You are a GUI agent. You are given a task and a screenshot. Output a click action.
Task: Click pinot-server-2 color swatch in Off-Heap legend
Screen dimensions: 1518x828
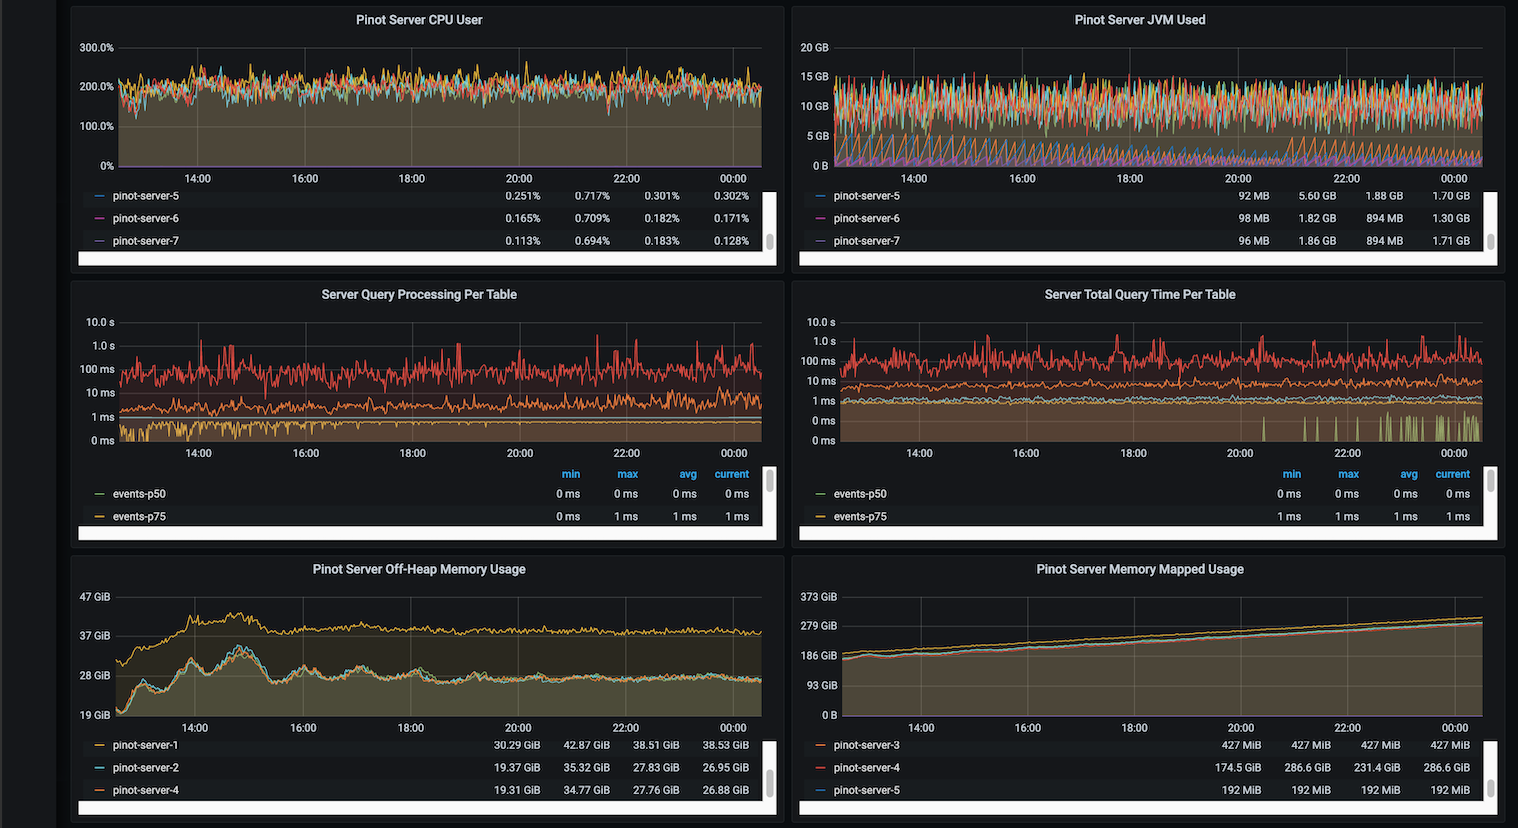(99, 768)
